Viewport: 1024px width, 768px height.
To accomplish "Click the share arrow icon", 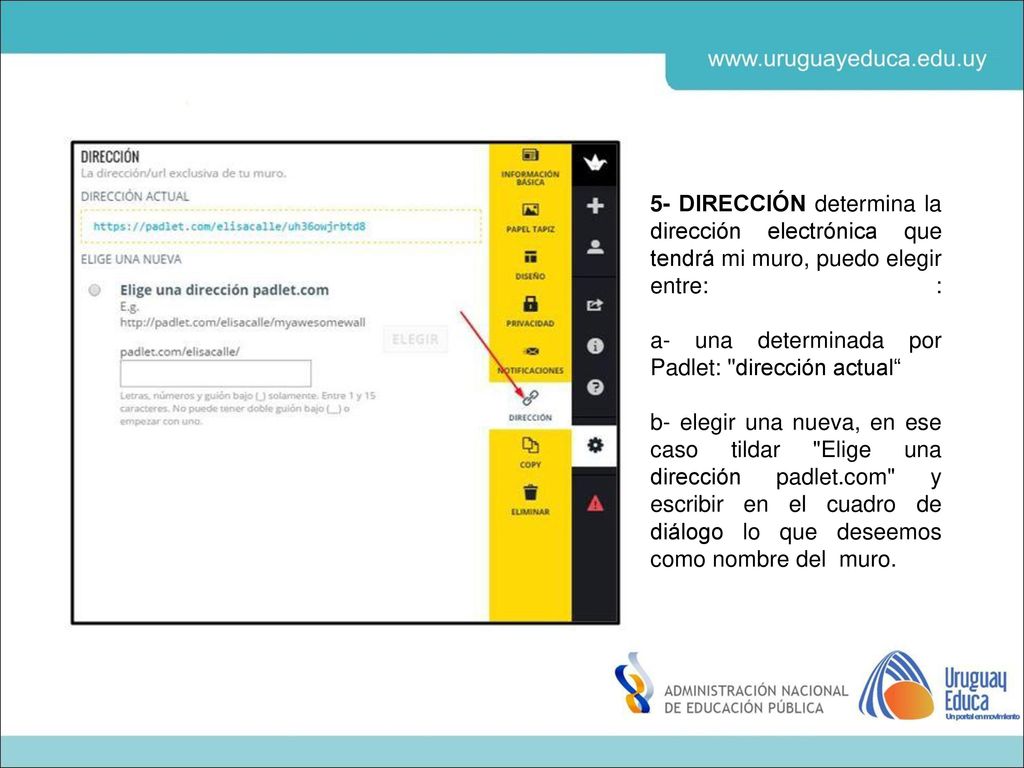I will point(594,304).
